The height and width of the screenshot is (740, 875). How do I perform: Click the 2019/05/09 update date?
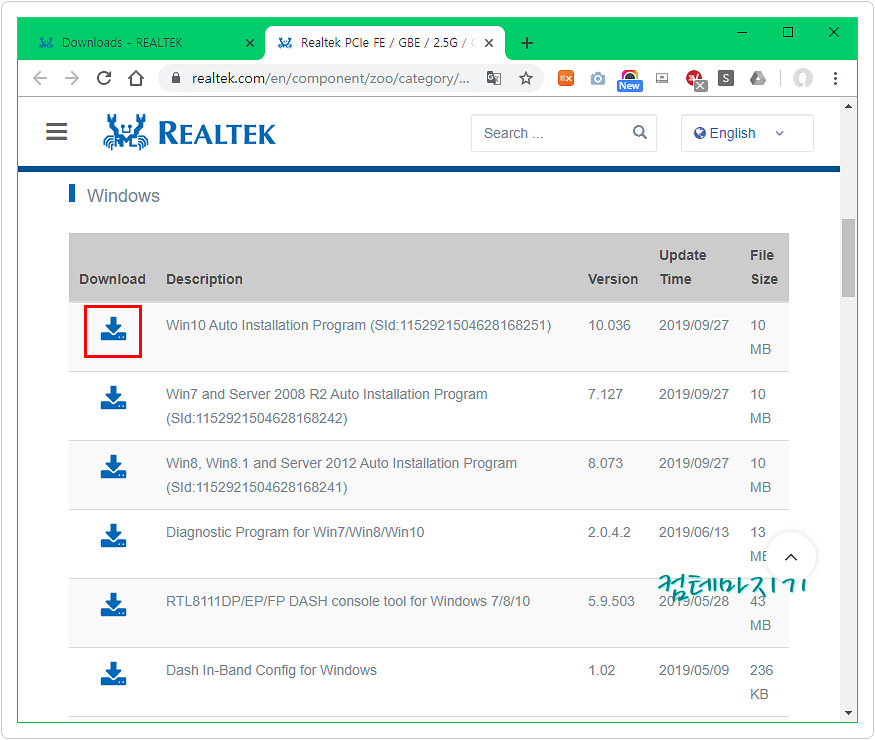(694, 670)
